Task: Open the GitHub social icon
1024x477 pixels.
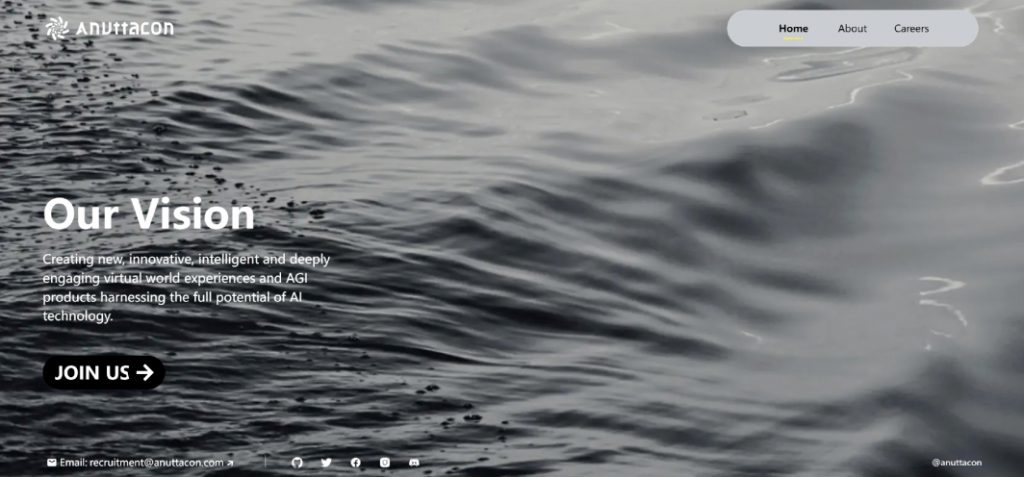Action: [297, 463]
